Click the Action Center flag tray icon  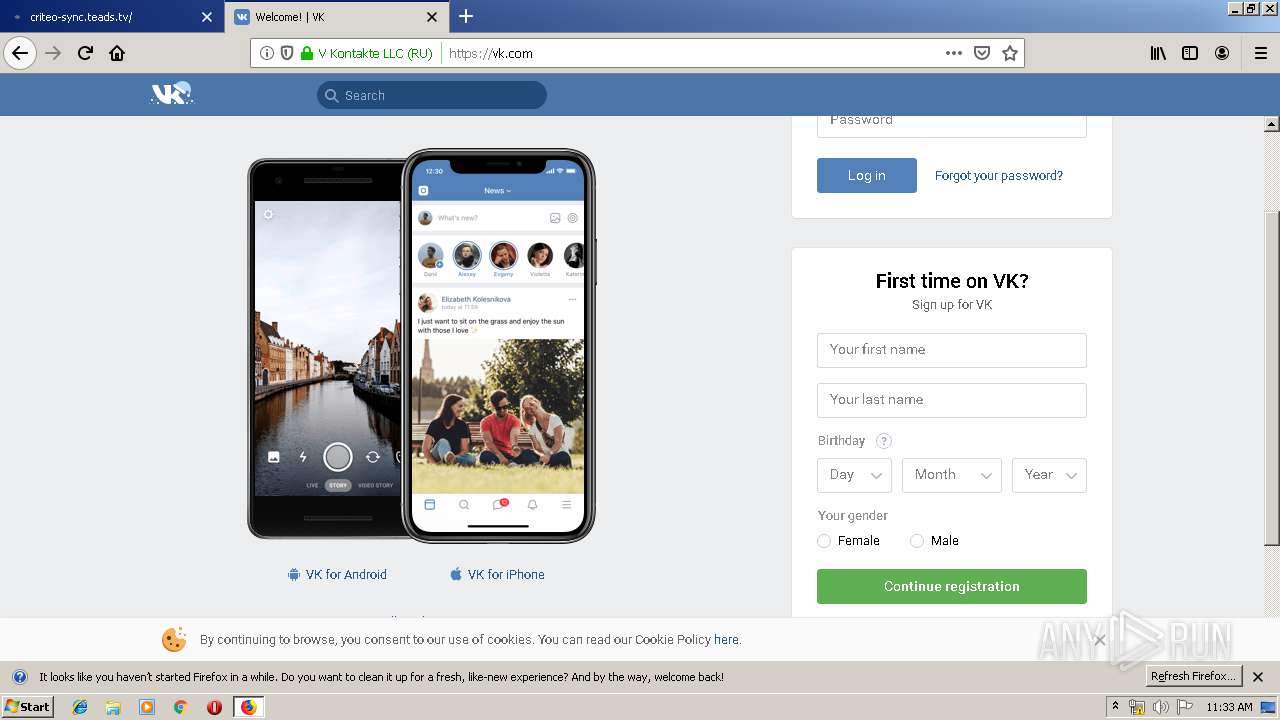tap(1184, 707)
